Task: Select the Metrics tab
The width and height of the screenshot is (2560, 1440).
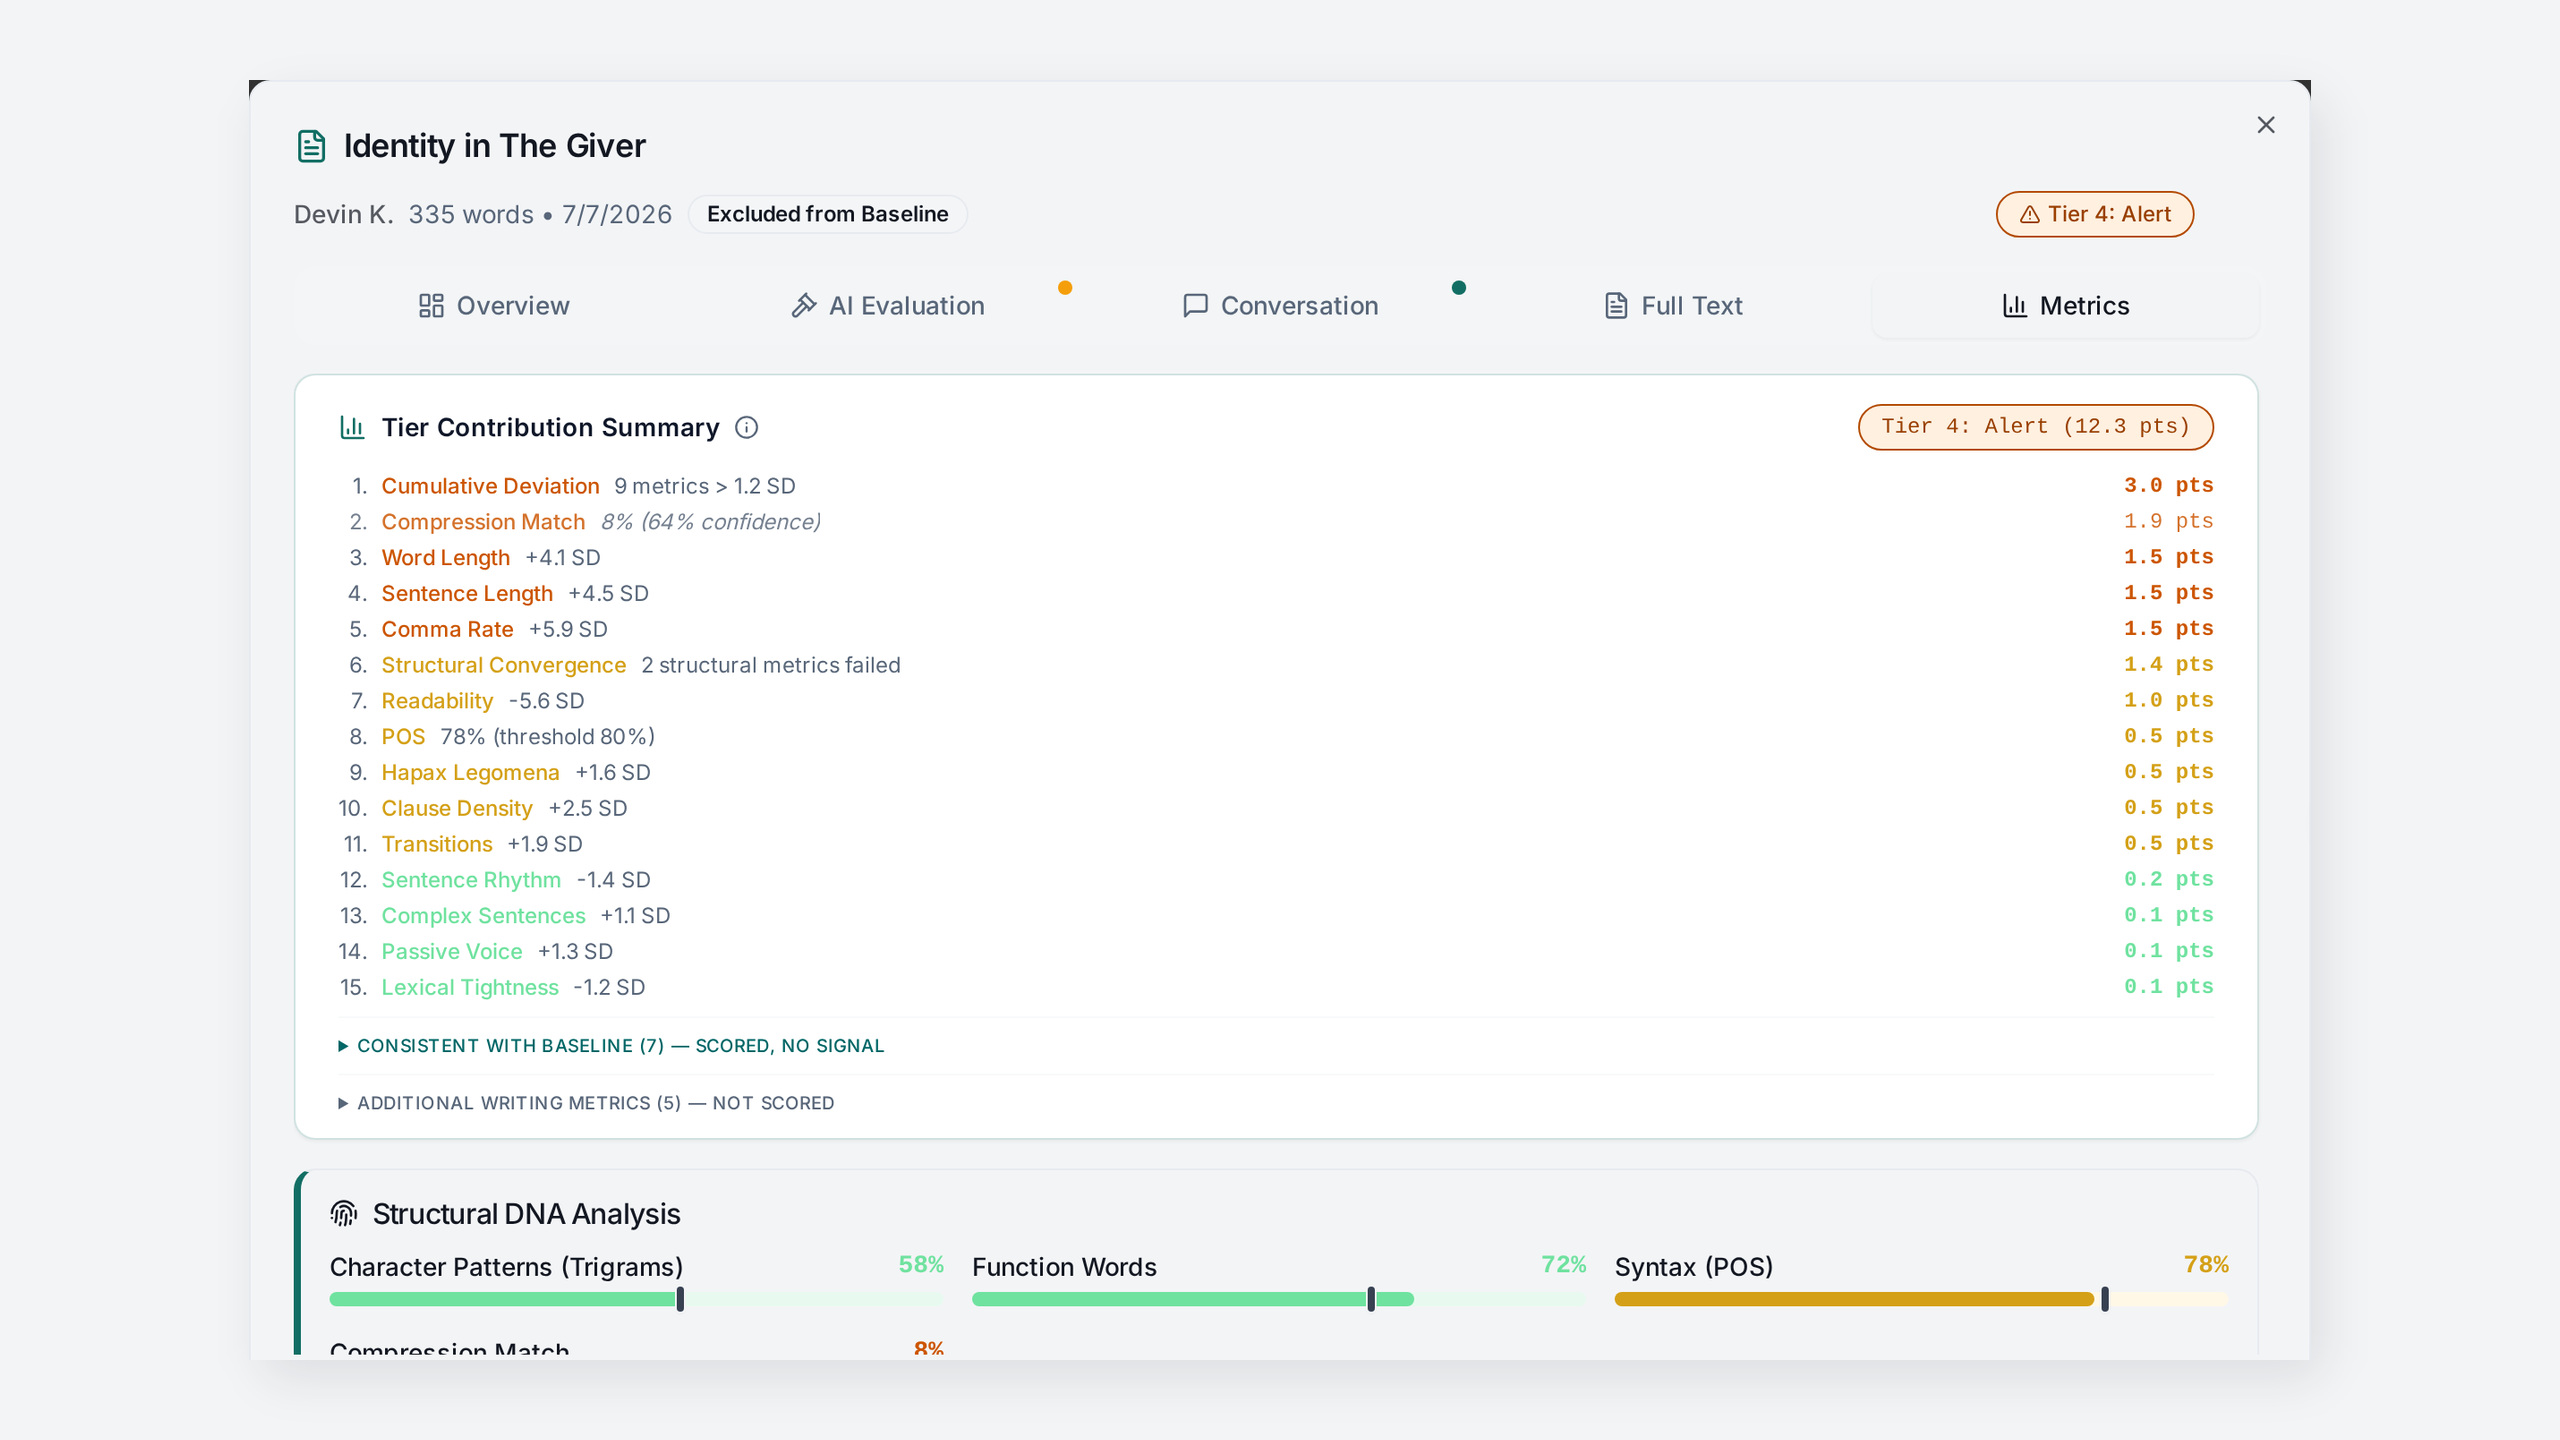Action: (x=2066, y=306)
